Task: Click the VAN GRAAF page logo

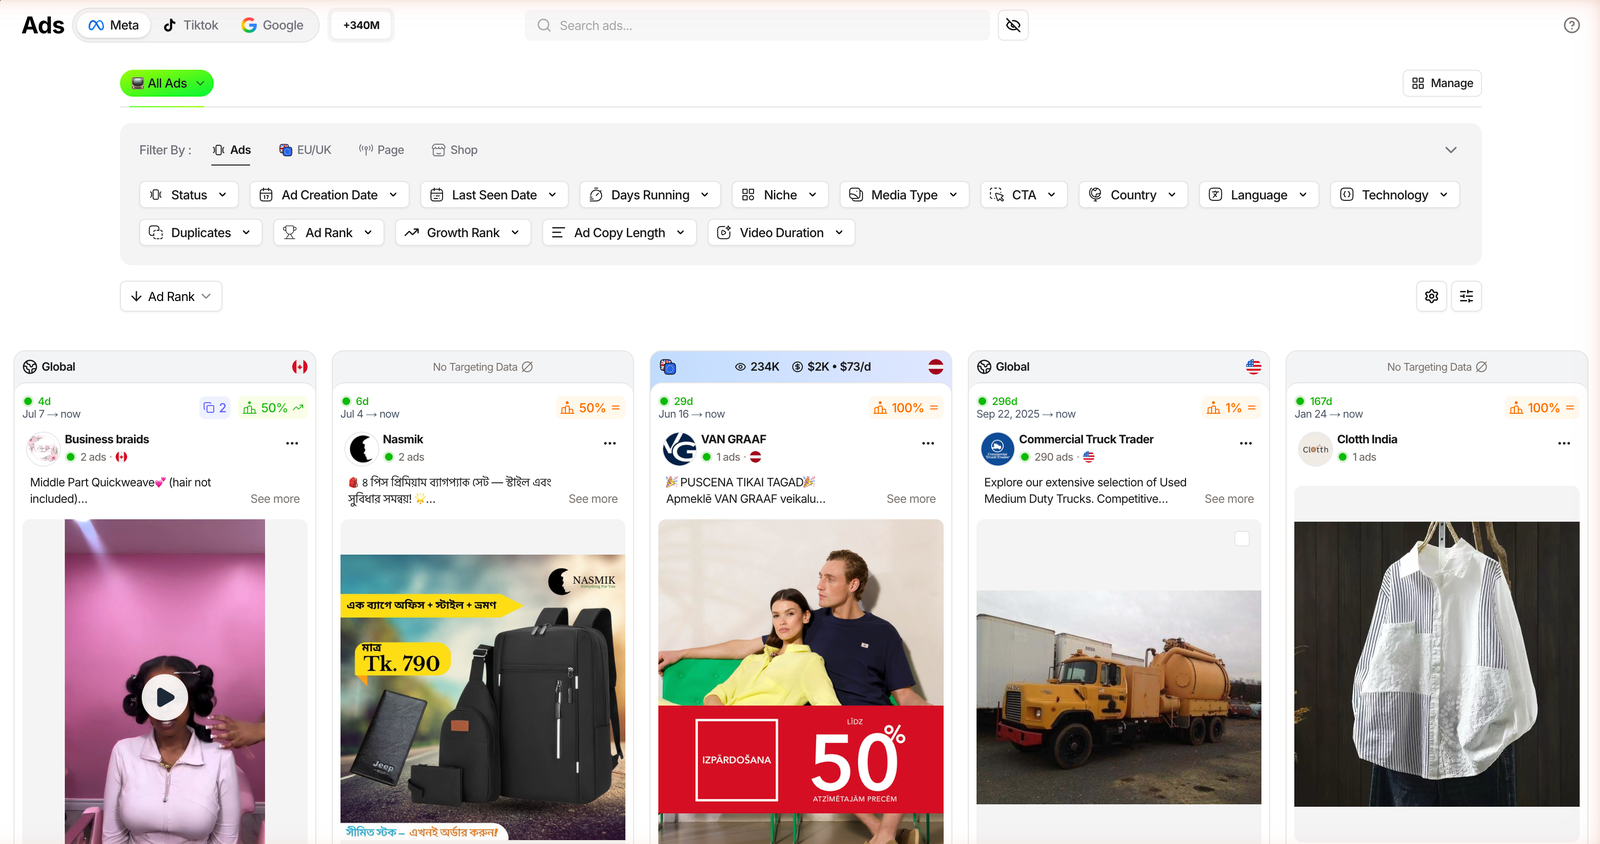Action: (679, 449)
